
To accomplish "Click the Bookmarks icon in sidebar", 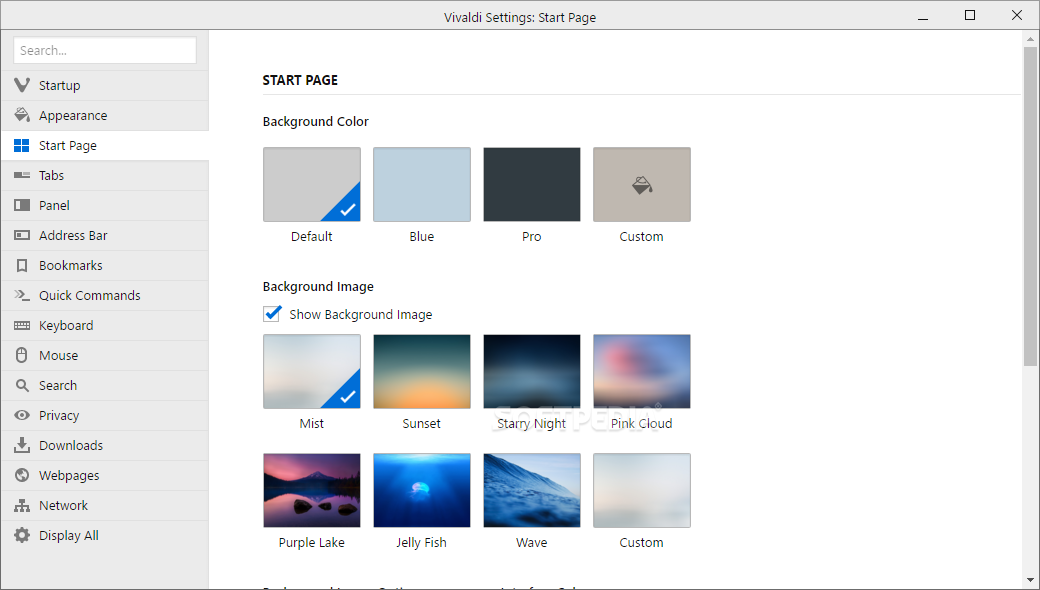I will pos(22,265).
